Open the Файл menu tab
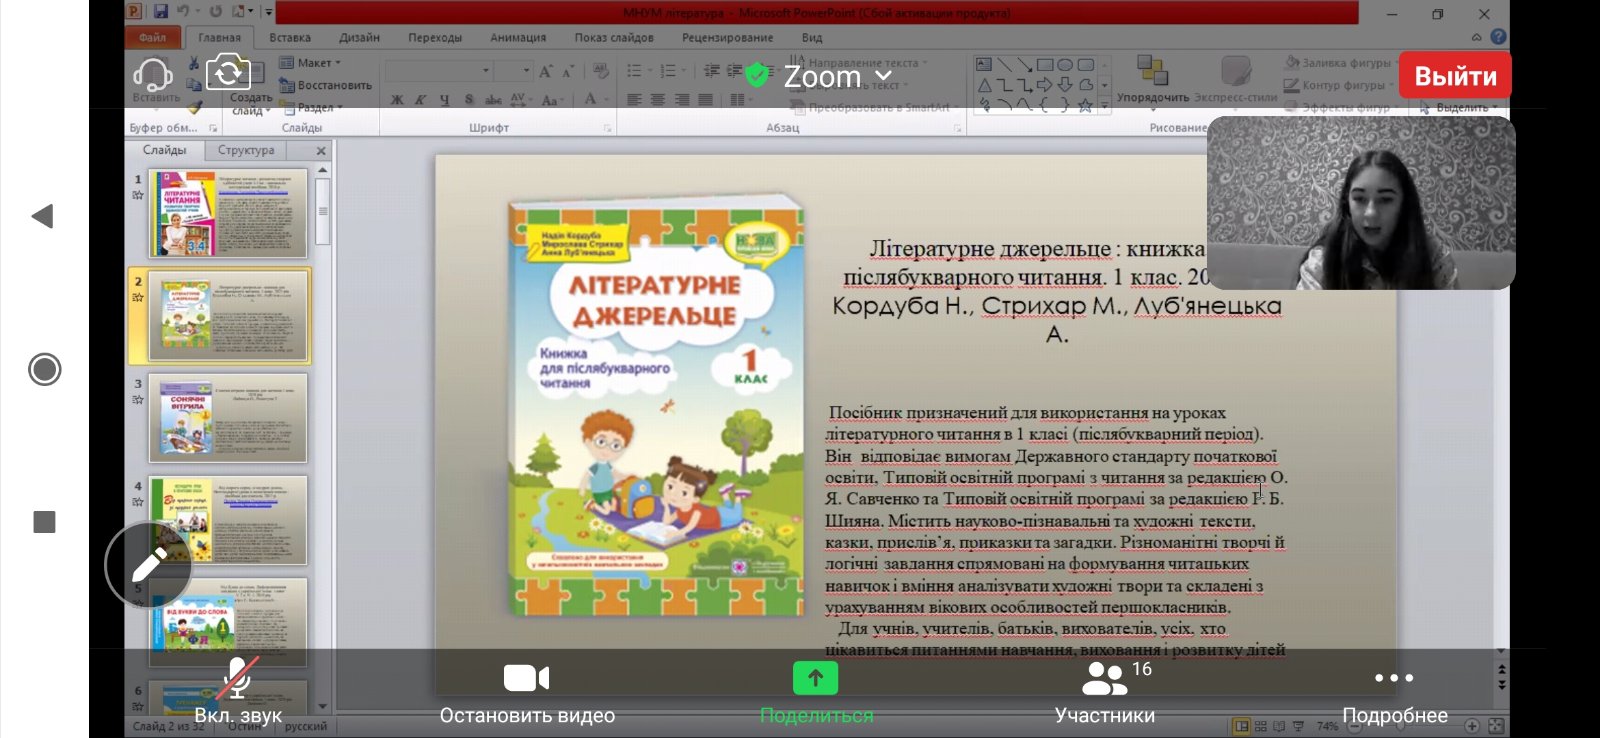The height and width of the screenshot is (738, 1600). [153, 37]
